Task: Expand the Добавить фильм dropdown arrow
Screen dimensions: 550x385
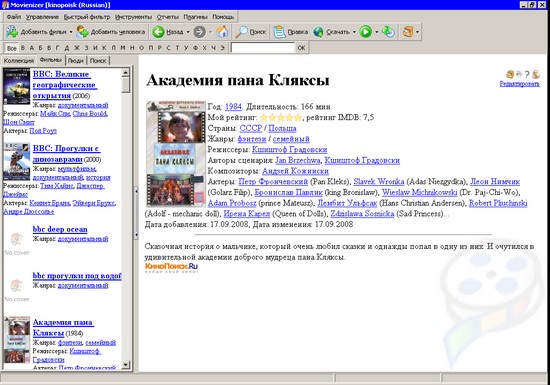Action: coord(71,32)
